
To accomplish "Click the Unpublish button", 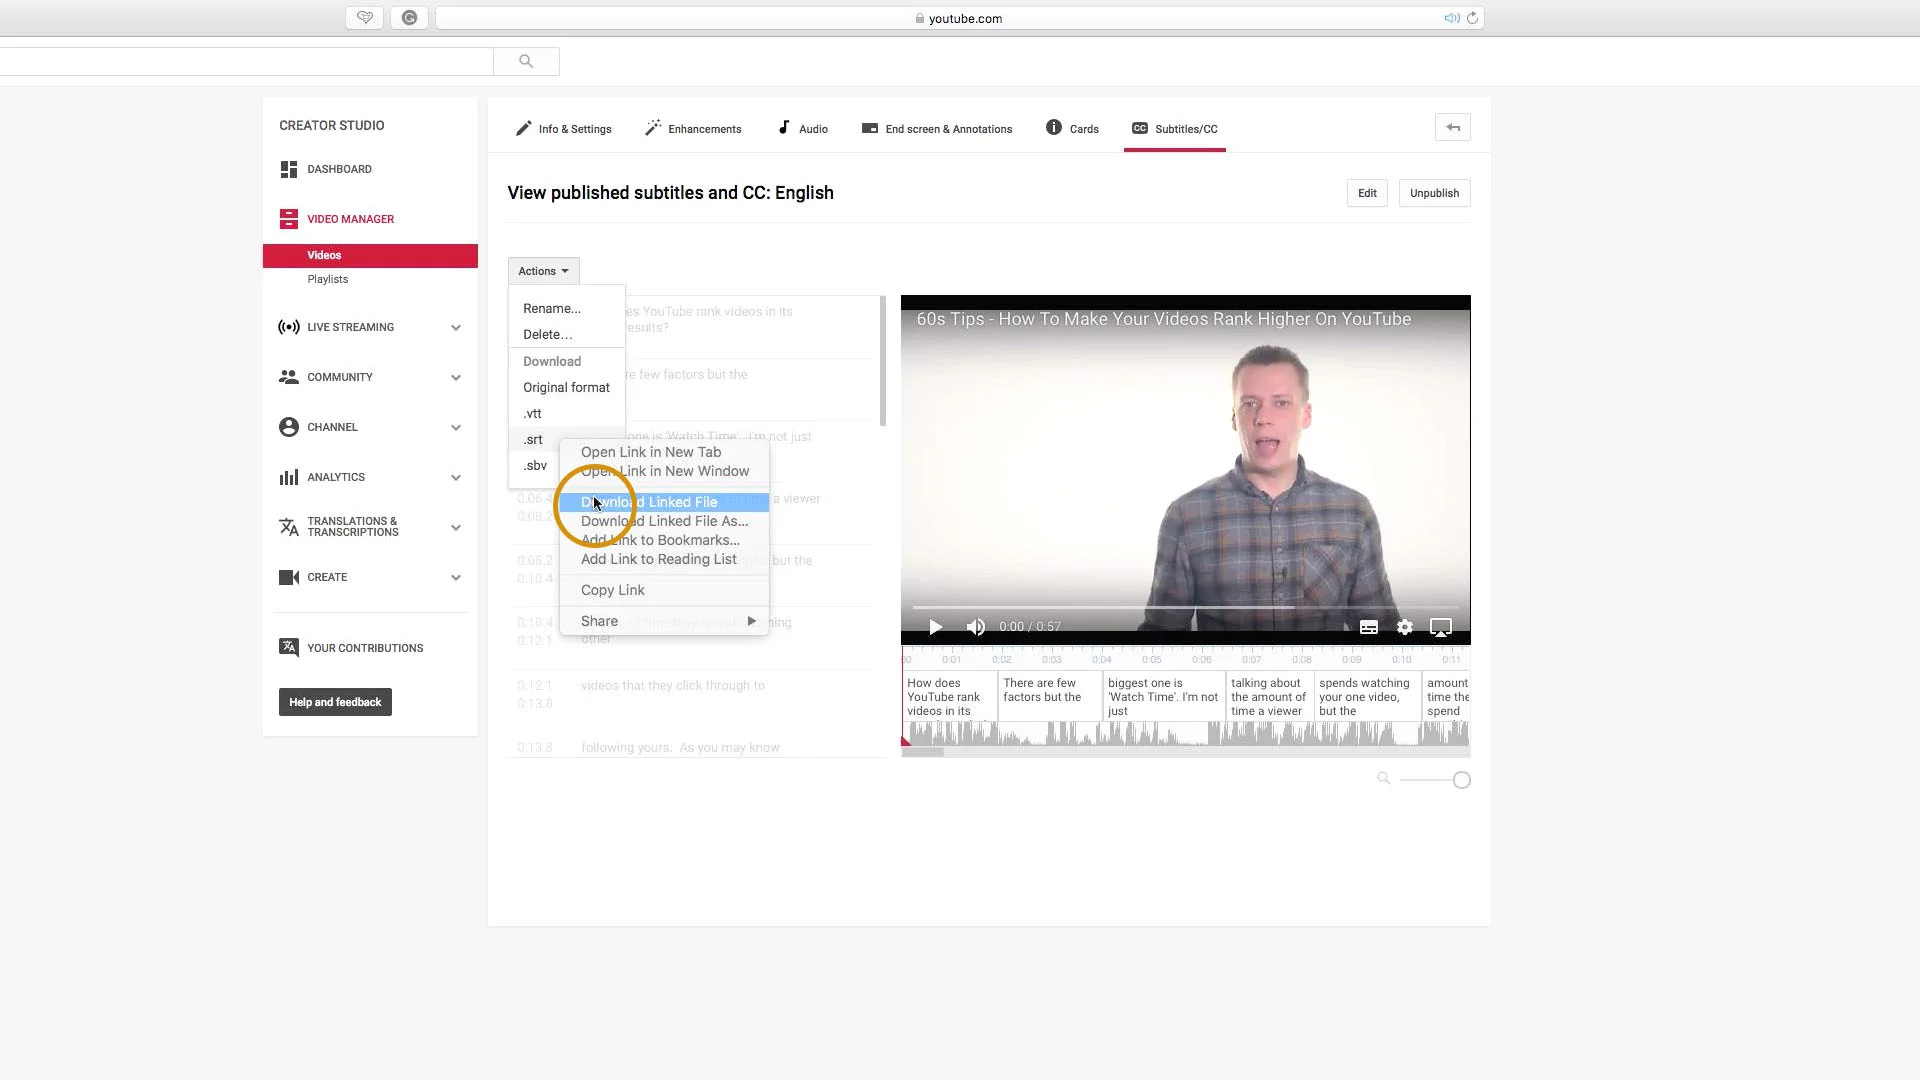I will pyautogui.click(x=1434, y=193).
